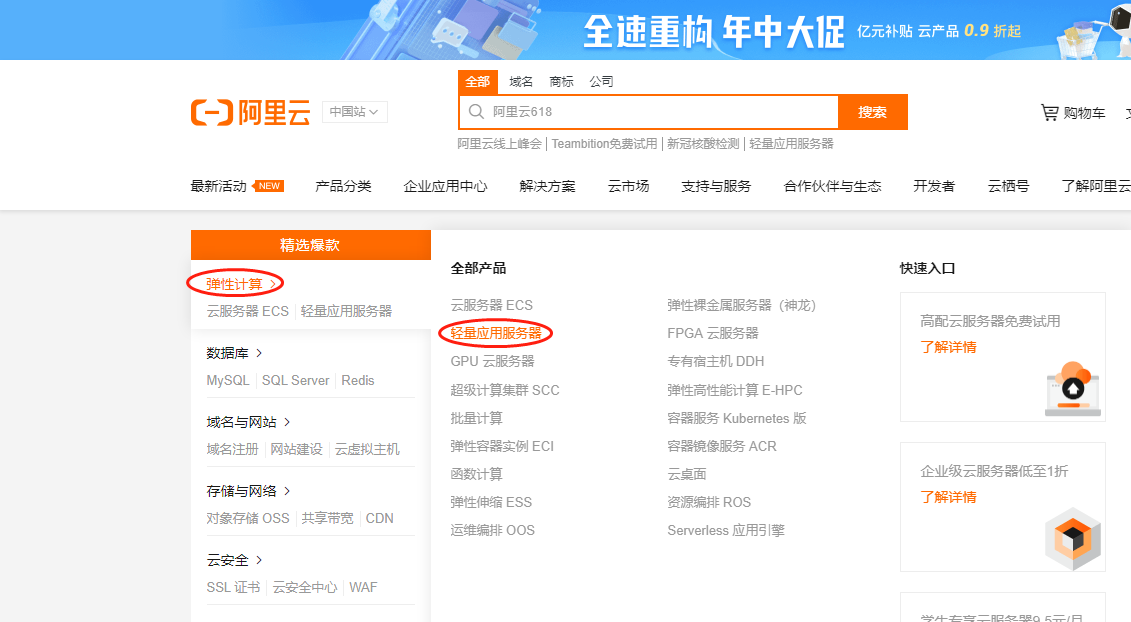The width and height of the screenshot is (1131, 622).
Task: Select the 商标 search tab
Action: (x=561, y=82)
